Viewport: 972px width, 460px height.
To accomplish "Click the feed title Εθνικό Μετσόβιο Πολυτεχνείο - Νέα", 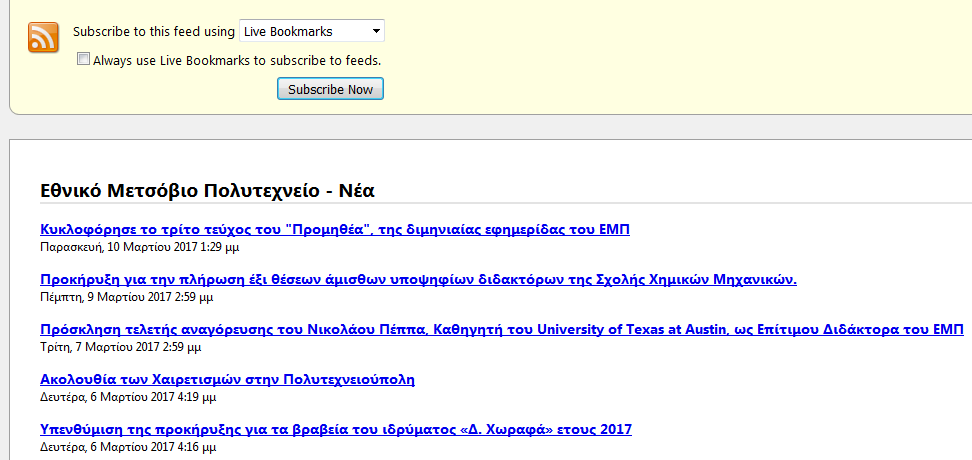I will click(208, 190).
